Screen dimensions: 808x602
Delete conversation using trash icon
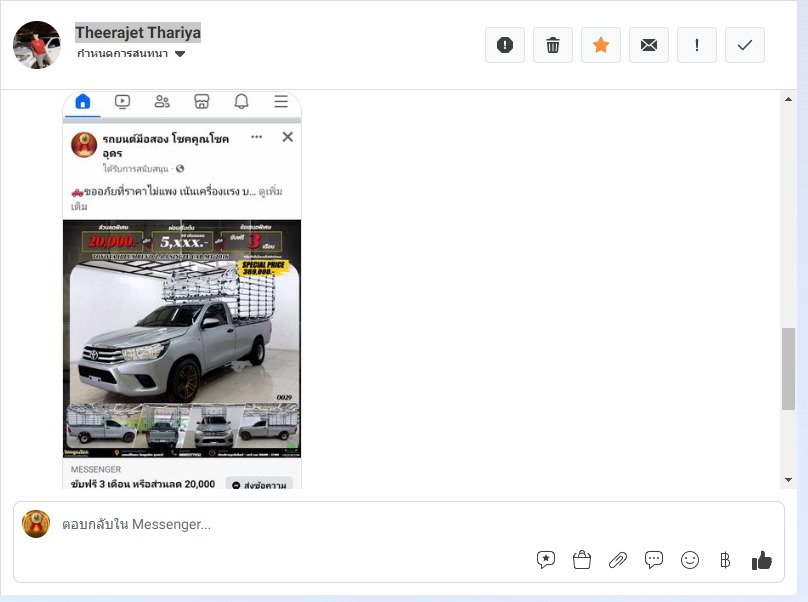553,45
